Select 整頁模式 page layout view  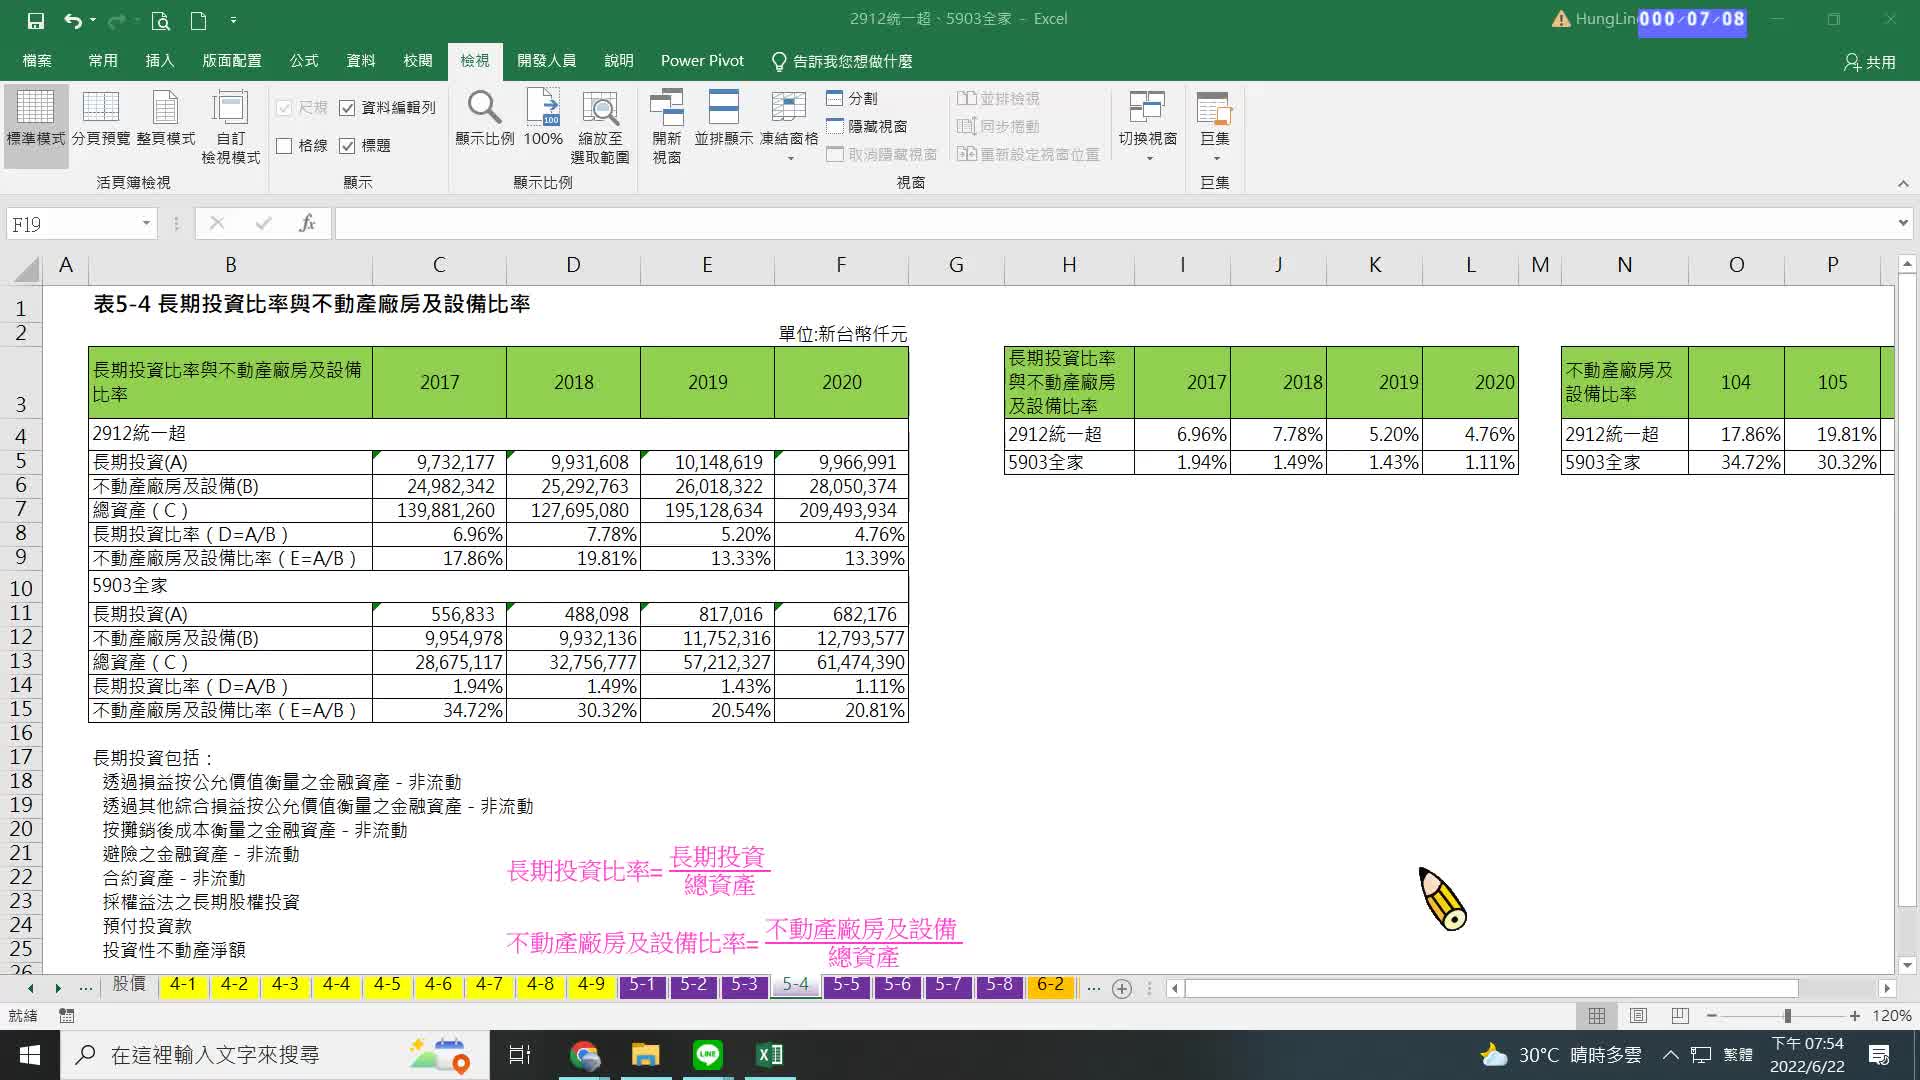pyautogui.click(x=166, y=119)
